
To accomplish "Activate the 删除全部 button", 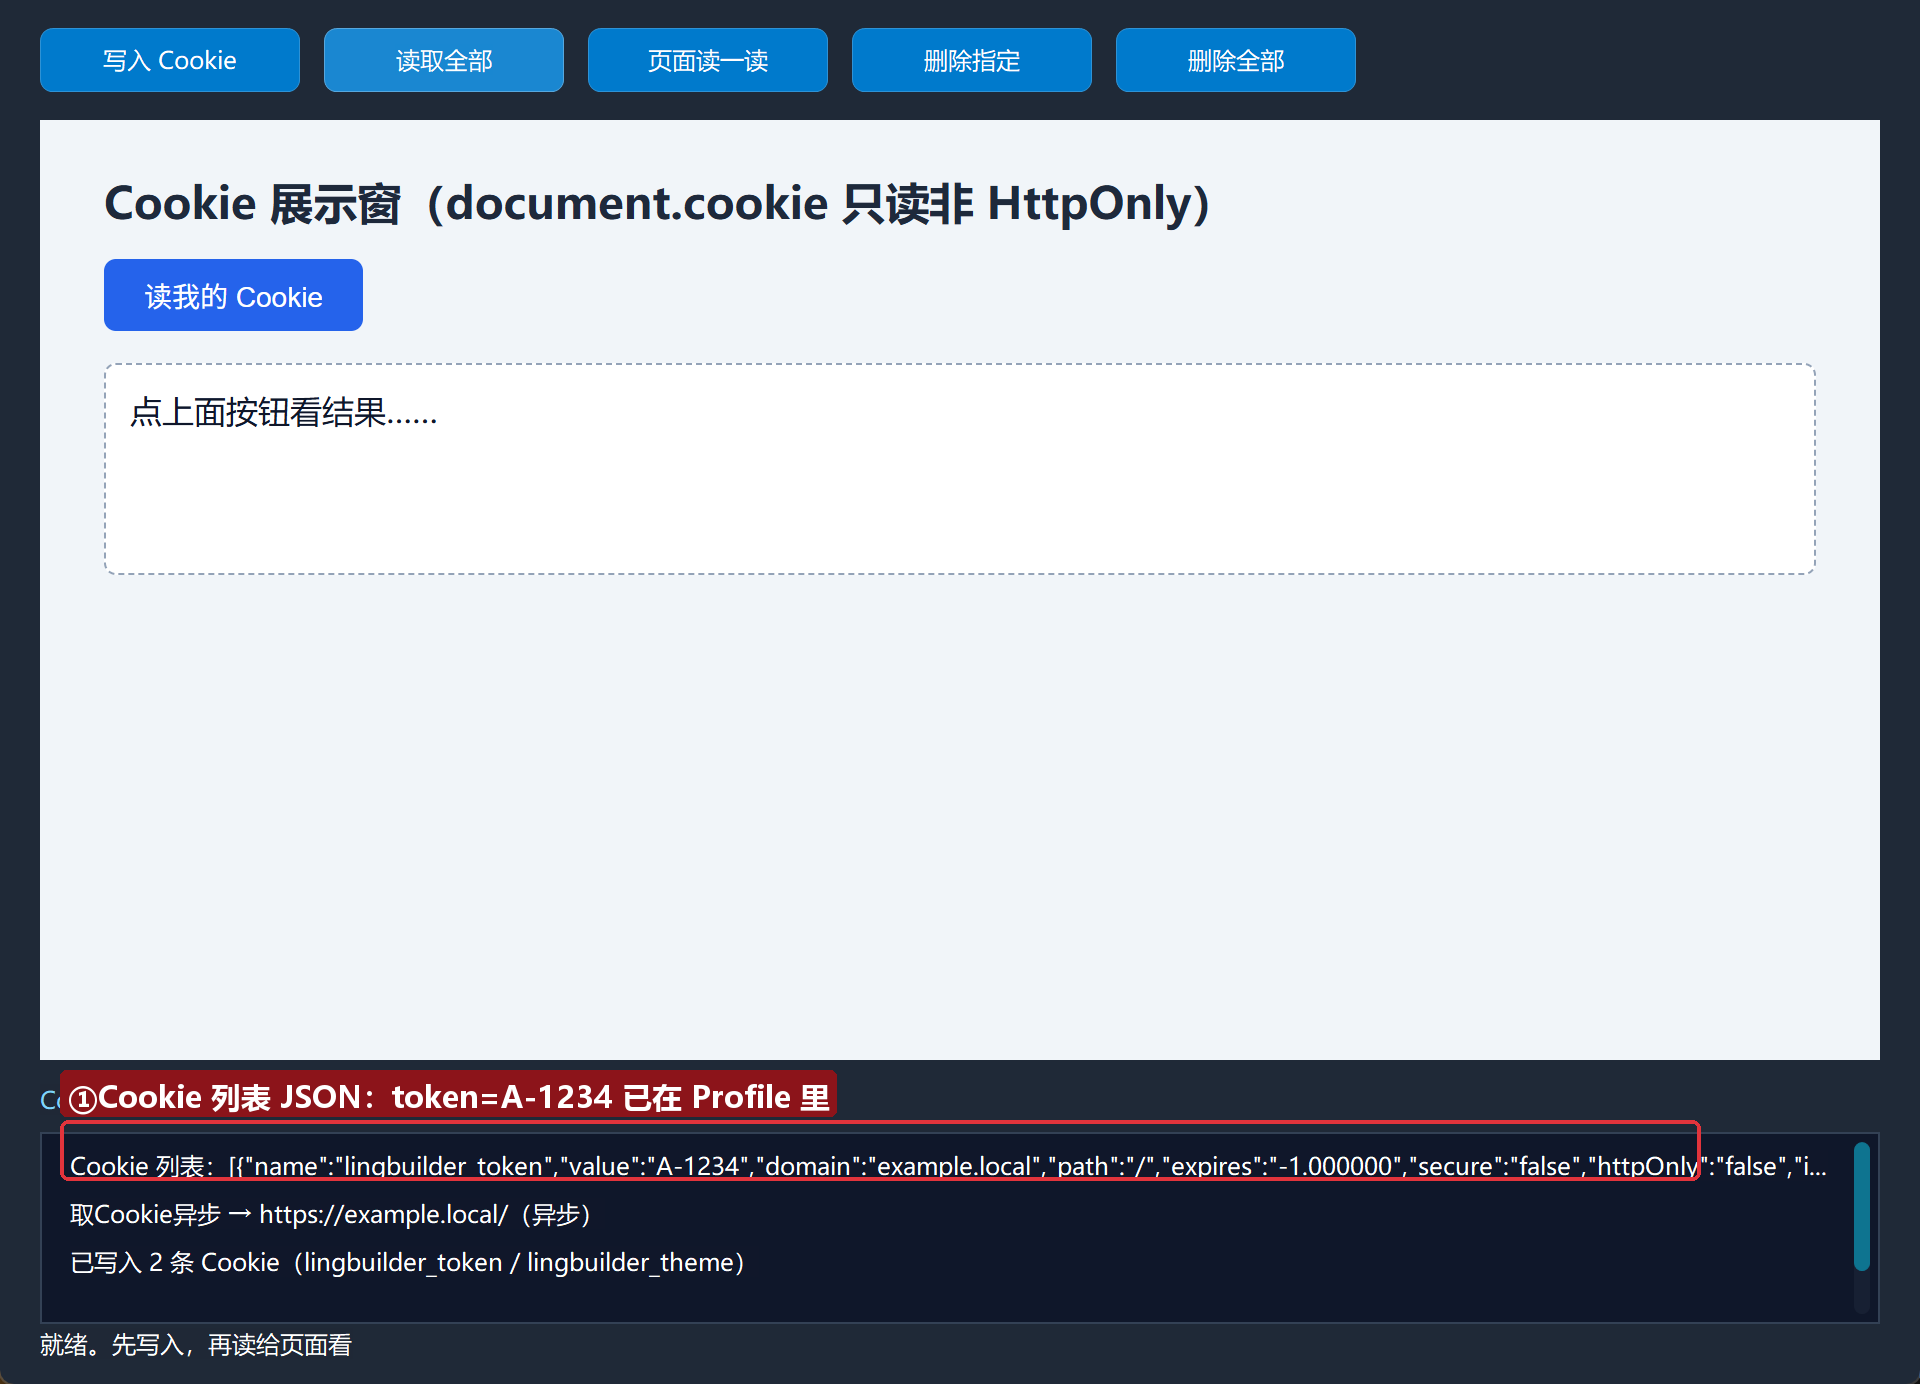I will pyautogui.click(x=1236, y=60).
